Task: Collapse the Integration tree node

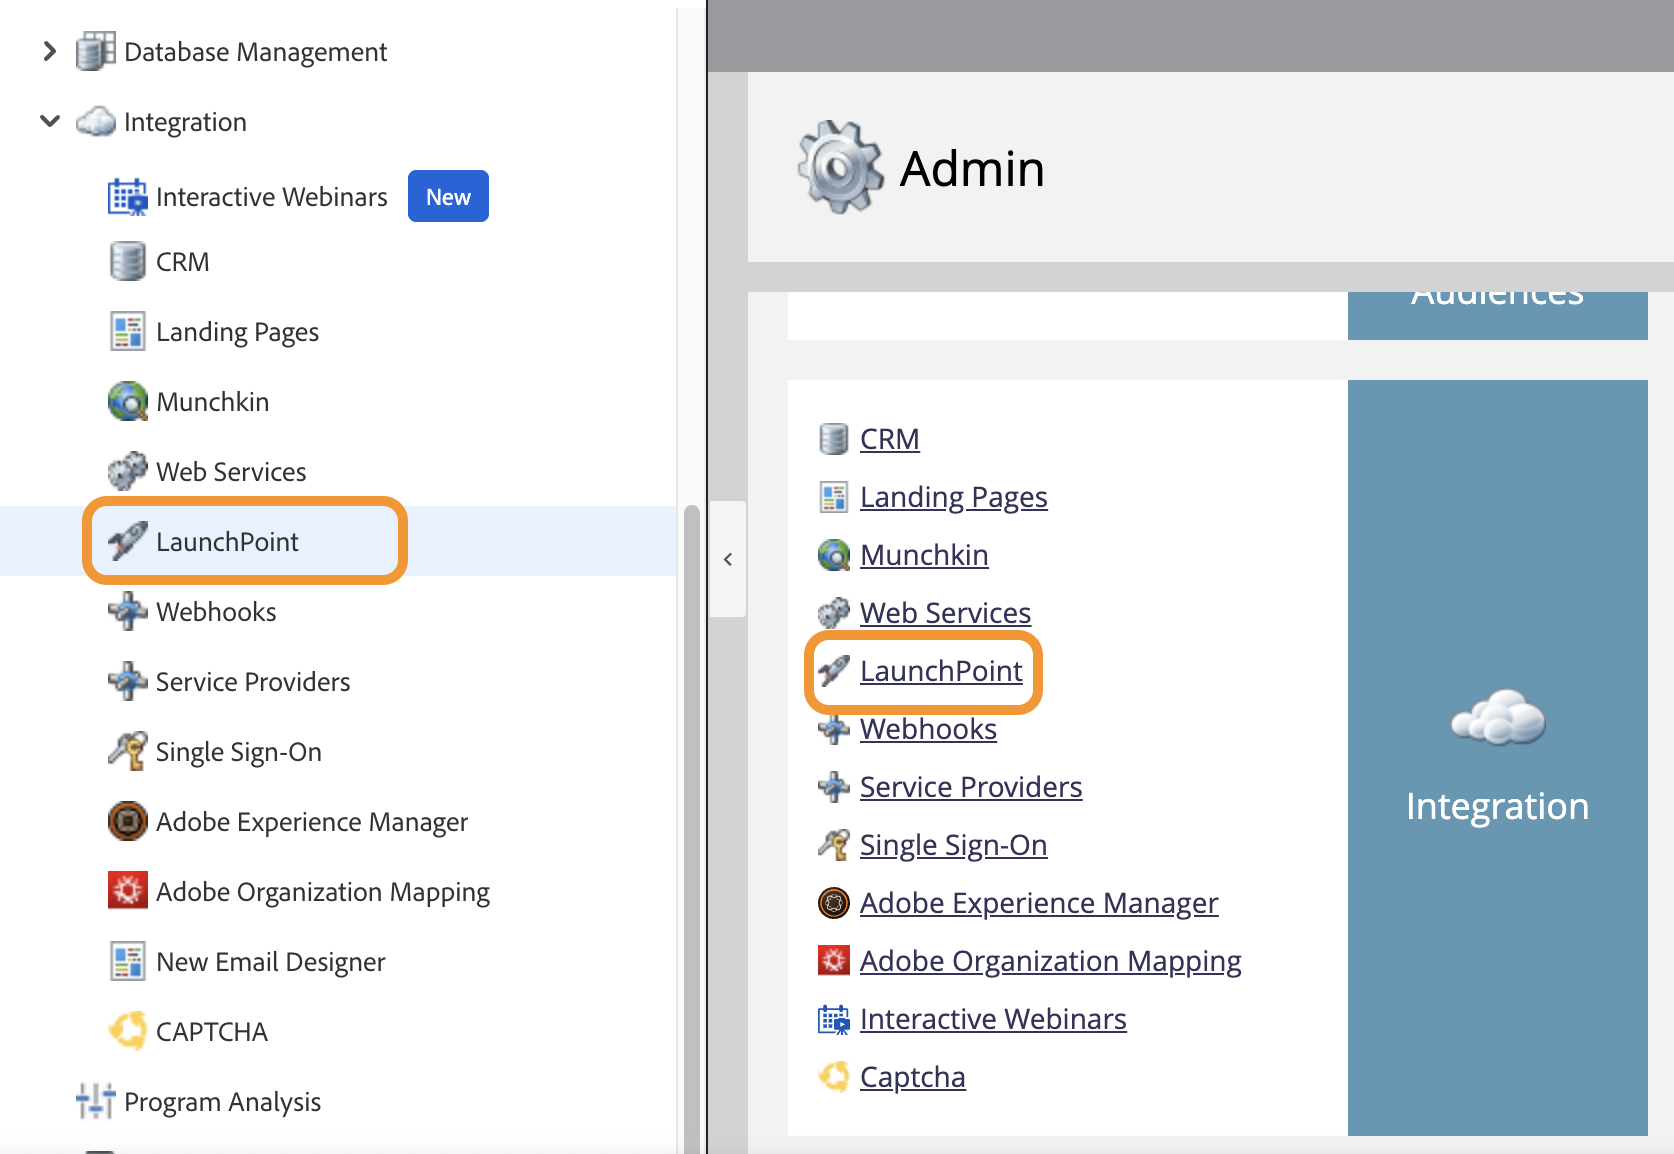Action: tap(49, 122)
